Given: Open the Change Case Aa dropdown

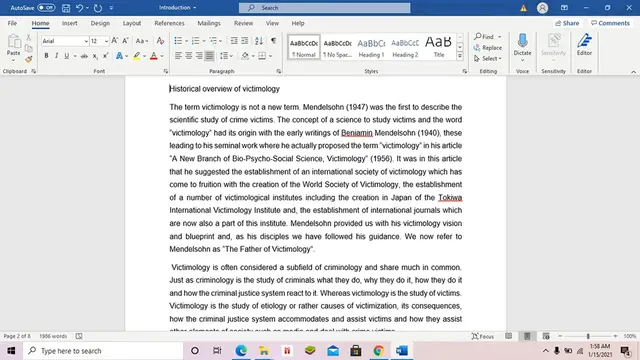Looking at the screenshot, I should pyautogui.click(x=142, y=40).
